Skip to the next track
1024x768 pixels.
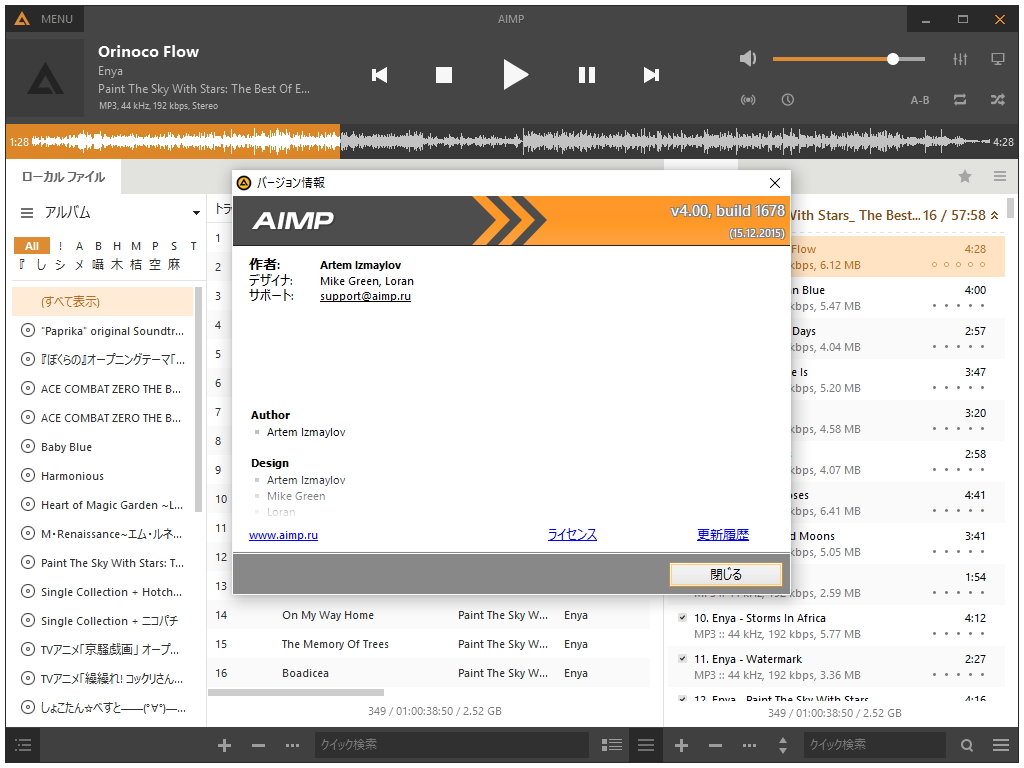click(x=651, y=75)
